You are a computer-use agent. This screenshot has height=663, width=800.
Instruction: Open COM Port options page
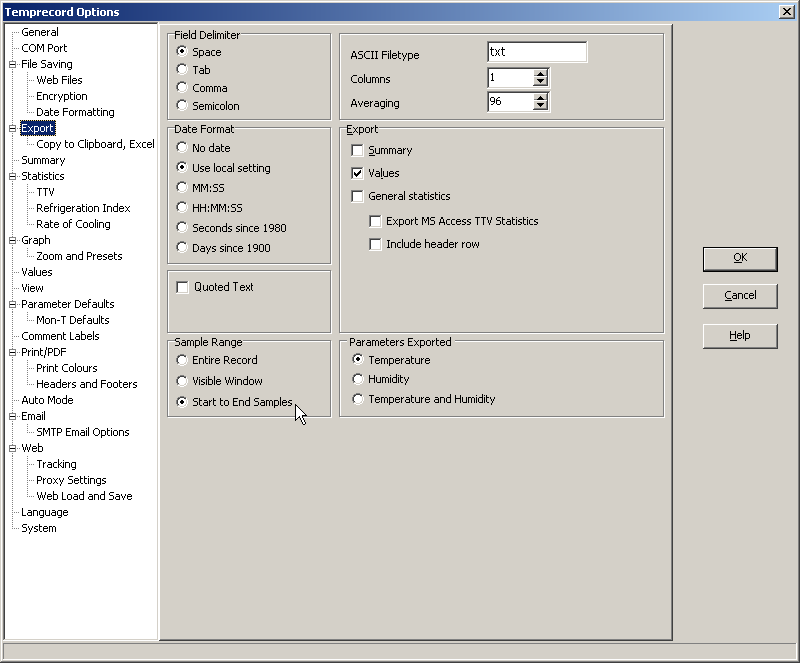[x=44, y=48]
